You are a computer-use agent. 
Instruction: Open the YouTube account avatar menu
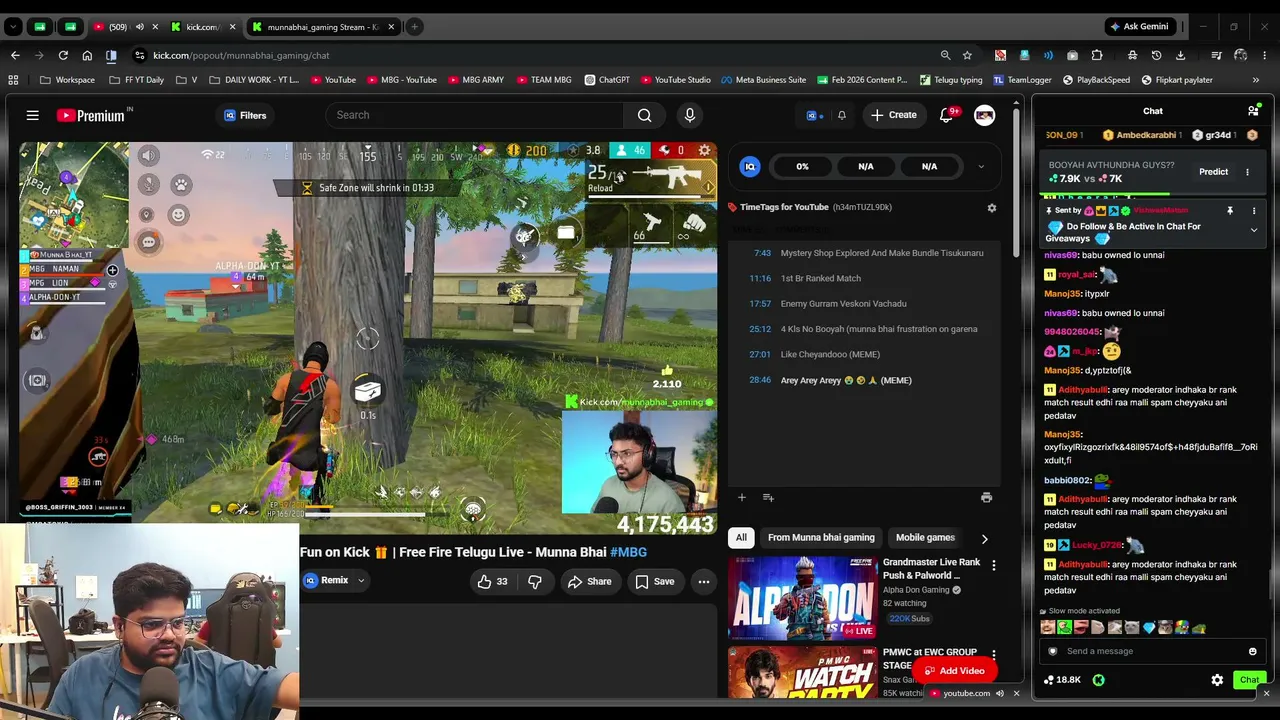click(x=985, y=116)
